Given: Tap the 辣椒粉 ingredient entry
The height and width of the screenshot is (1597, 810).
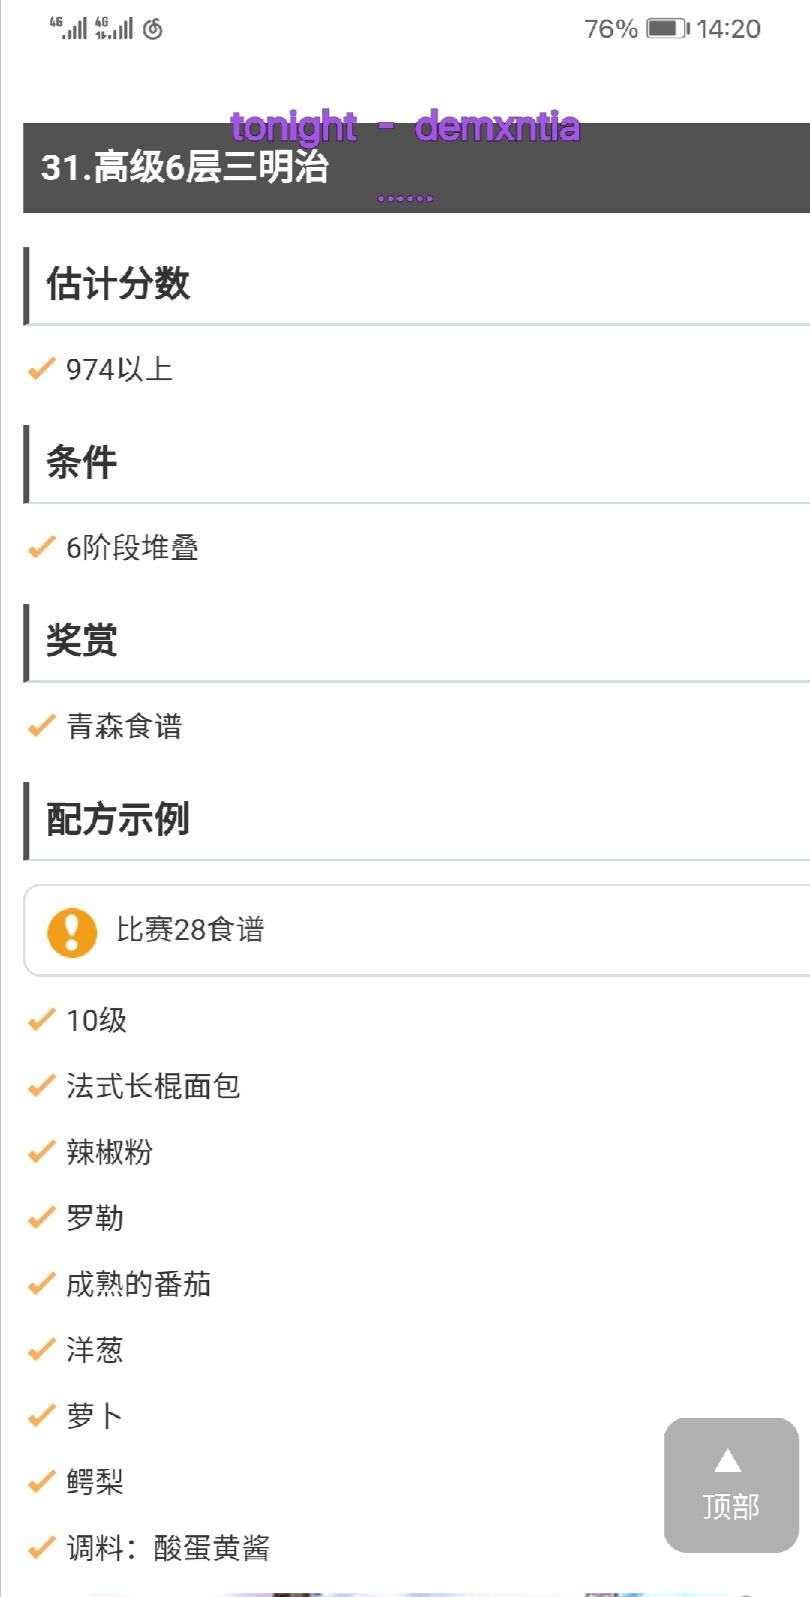Looking at the screenshot, I should click(x=109, y=1152).
